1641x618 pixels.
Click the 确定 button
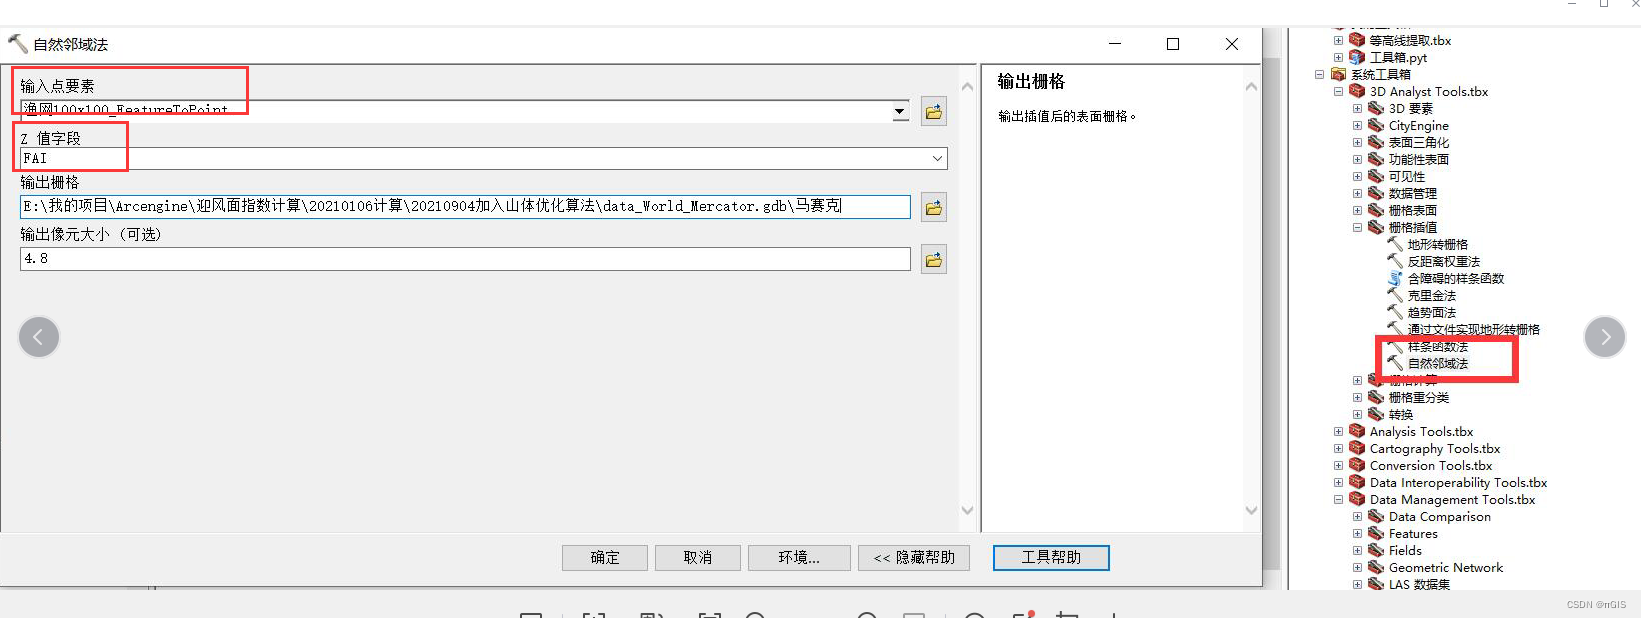point(605,558)
